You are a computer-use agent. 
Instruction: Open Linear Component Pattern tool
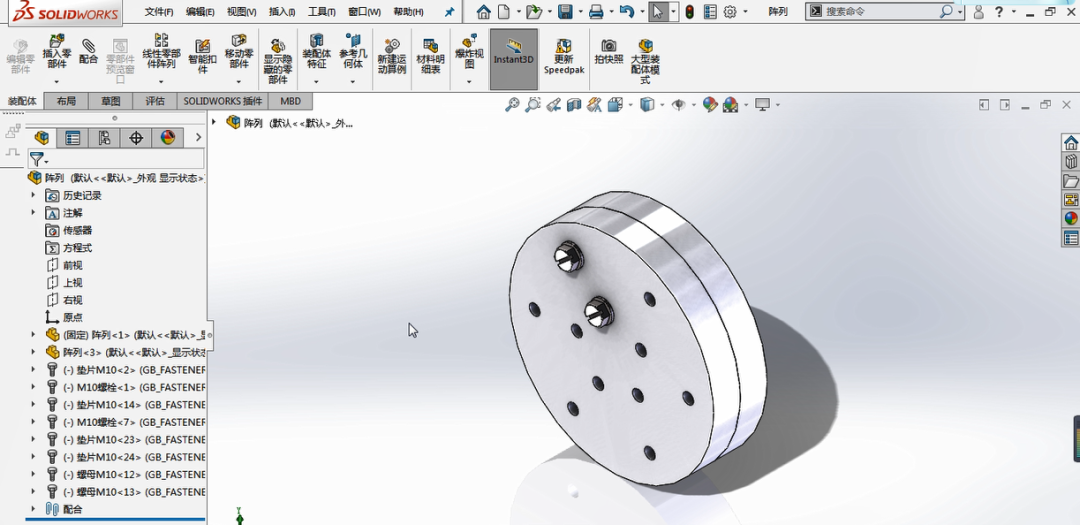tap(161, 52)
